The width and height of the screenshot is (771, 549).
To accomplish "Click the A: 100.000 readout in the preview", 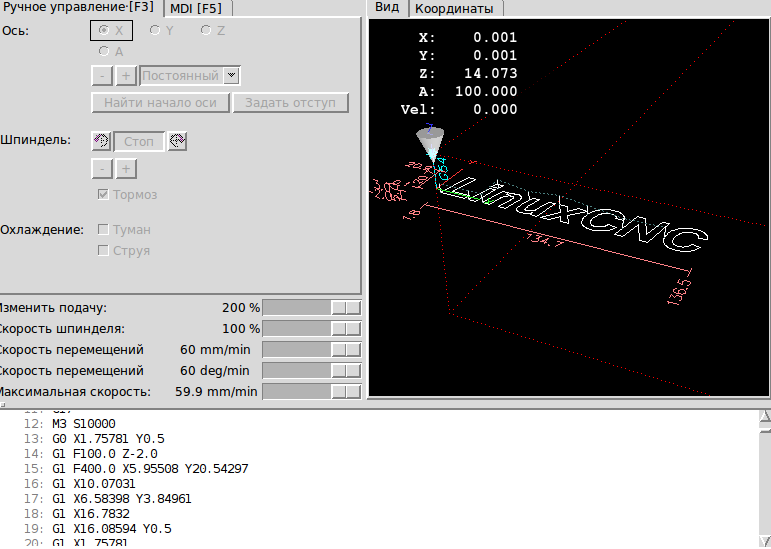I will 468,91.
